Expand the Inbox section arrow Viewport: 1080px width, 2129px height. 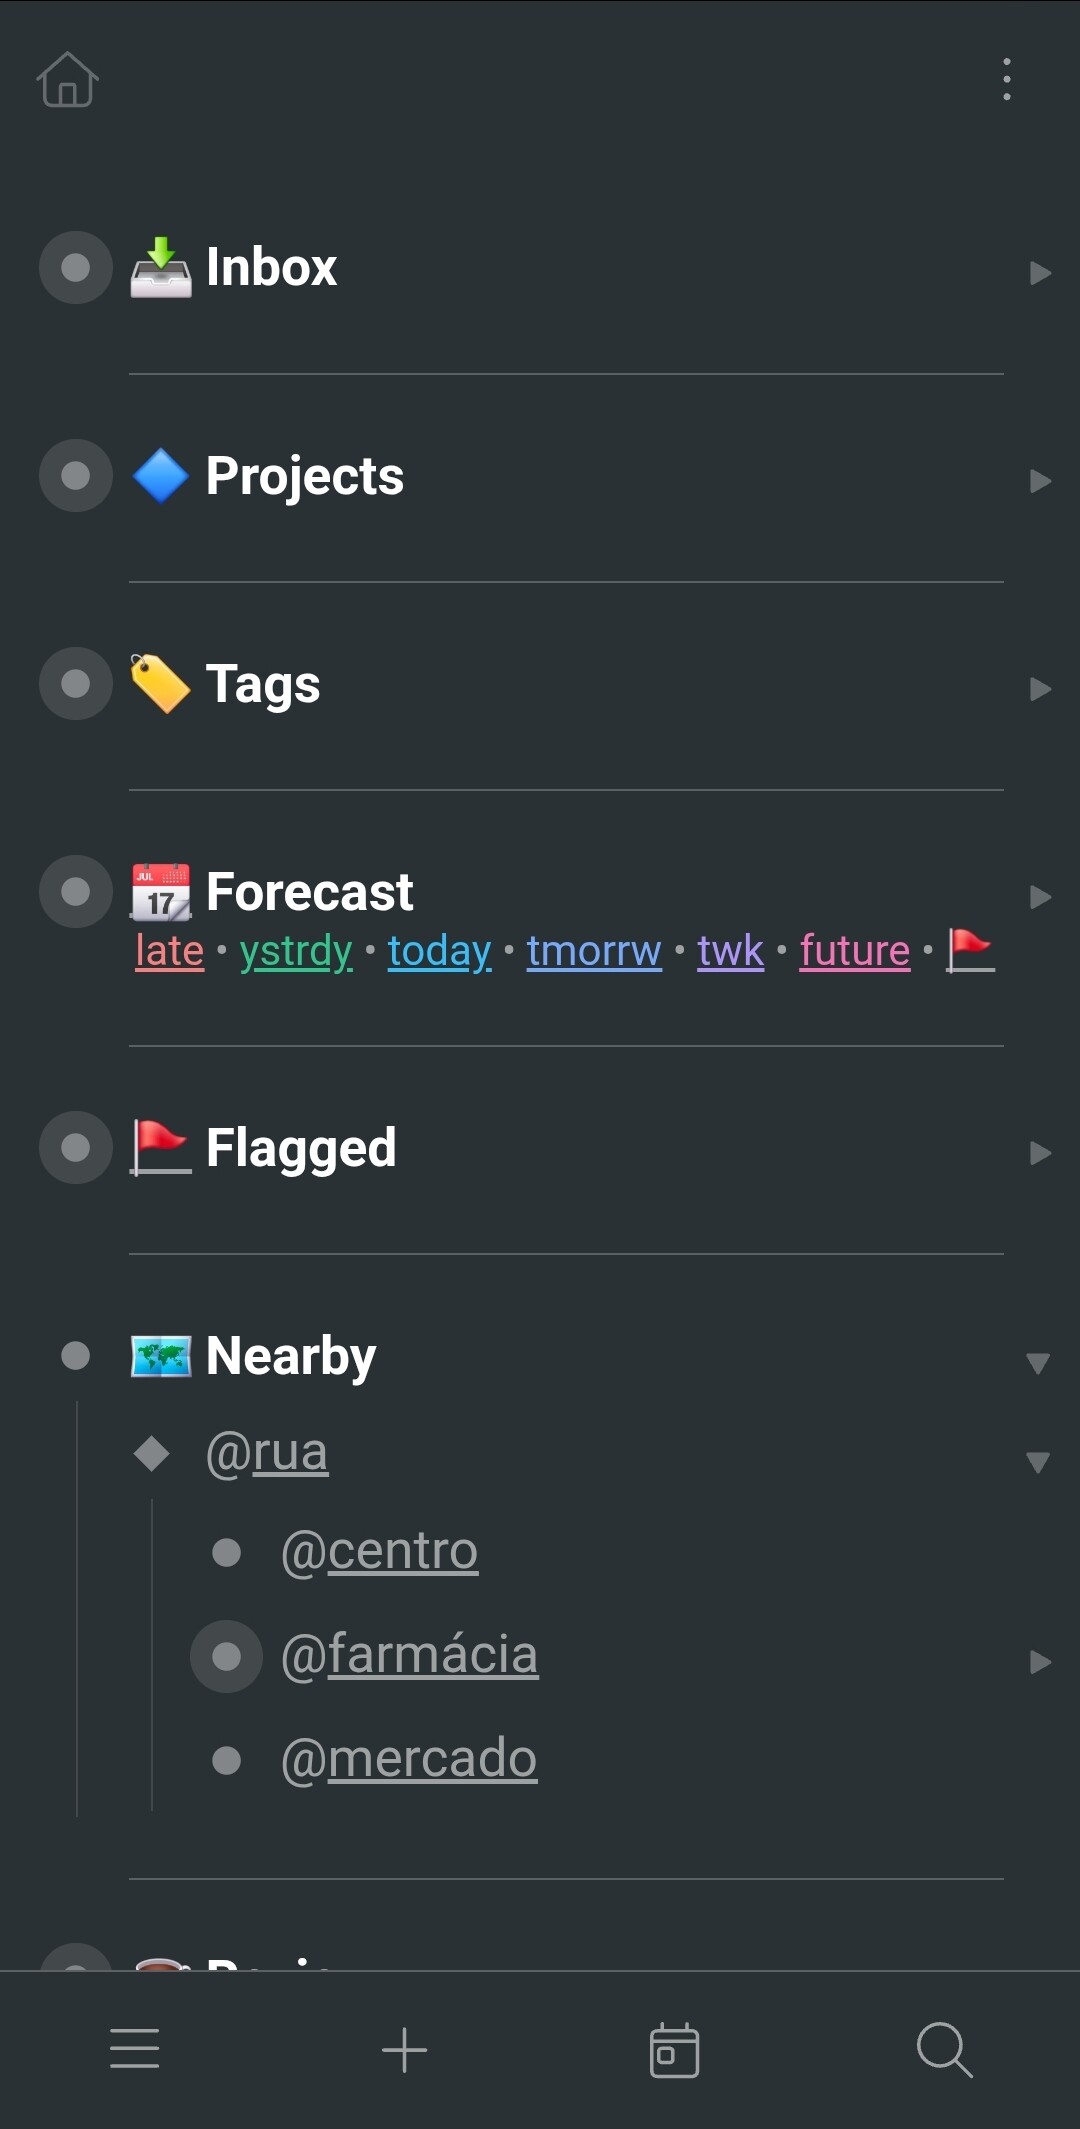[1040, 273]
